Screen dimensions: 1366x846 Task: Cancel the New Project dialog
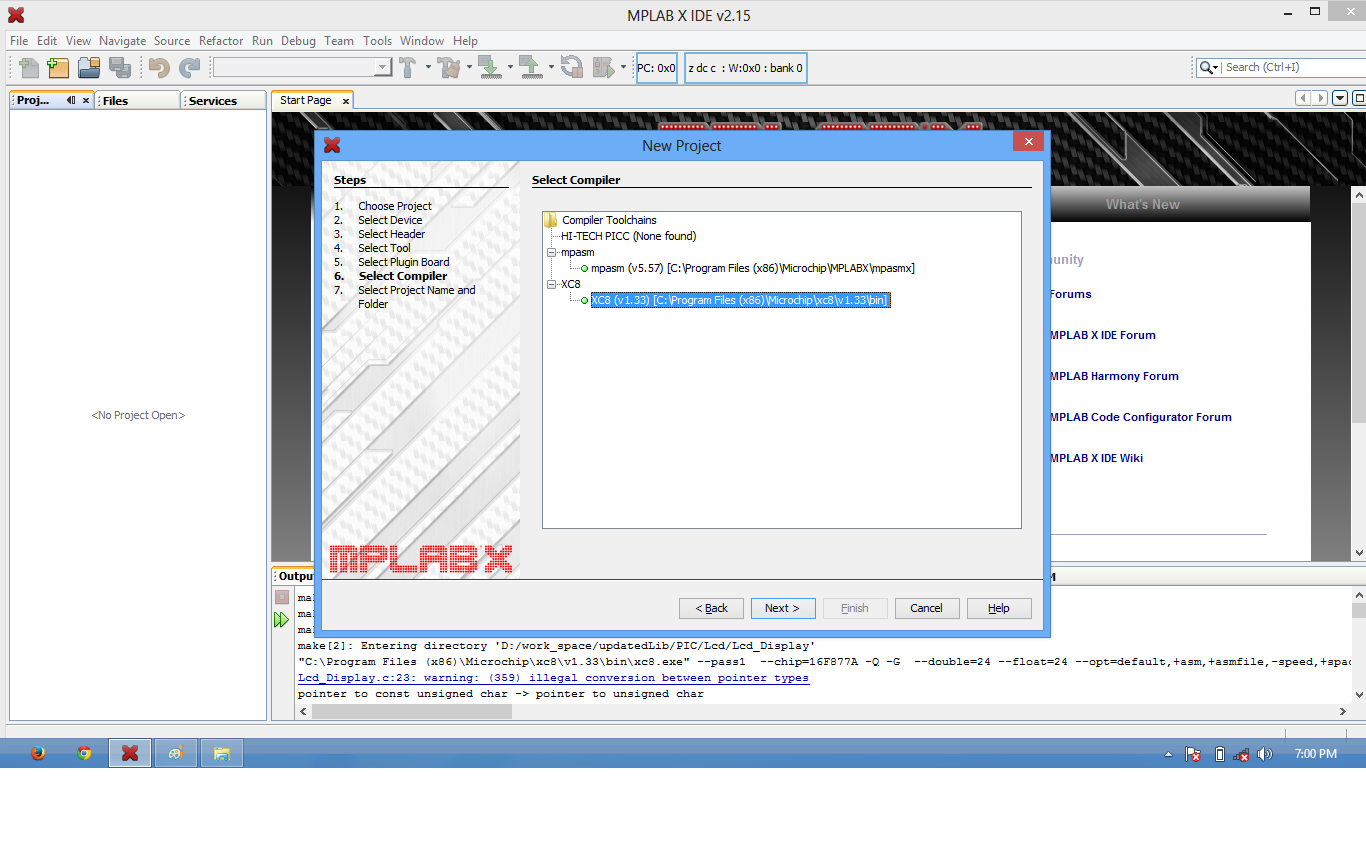point(927,608)
